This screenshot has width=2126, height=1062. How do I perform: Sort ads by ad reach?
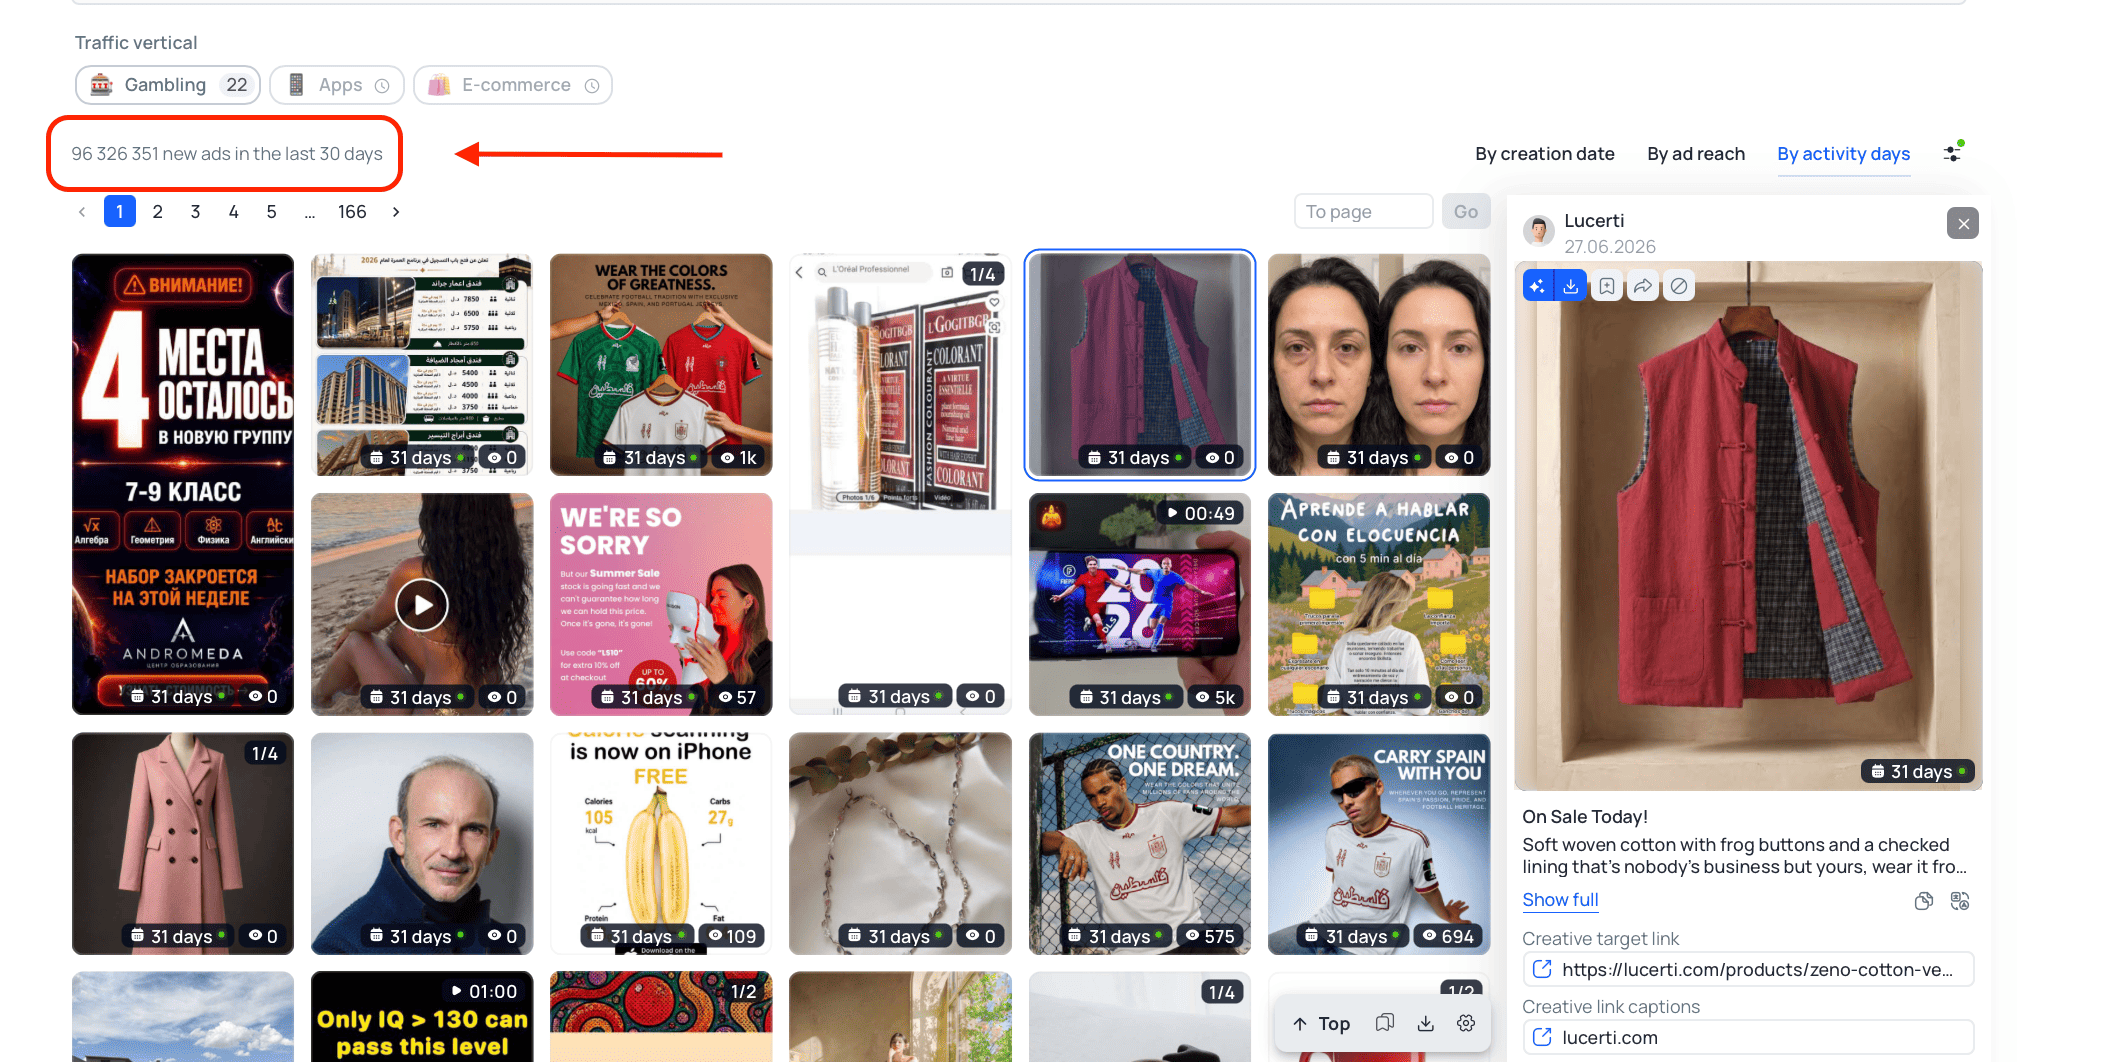[1696, 154]
